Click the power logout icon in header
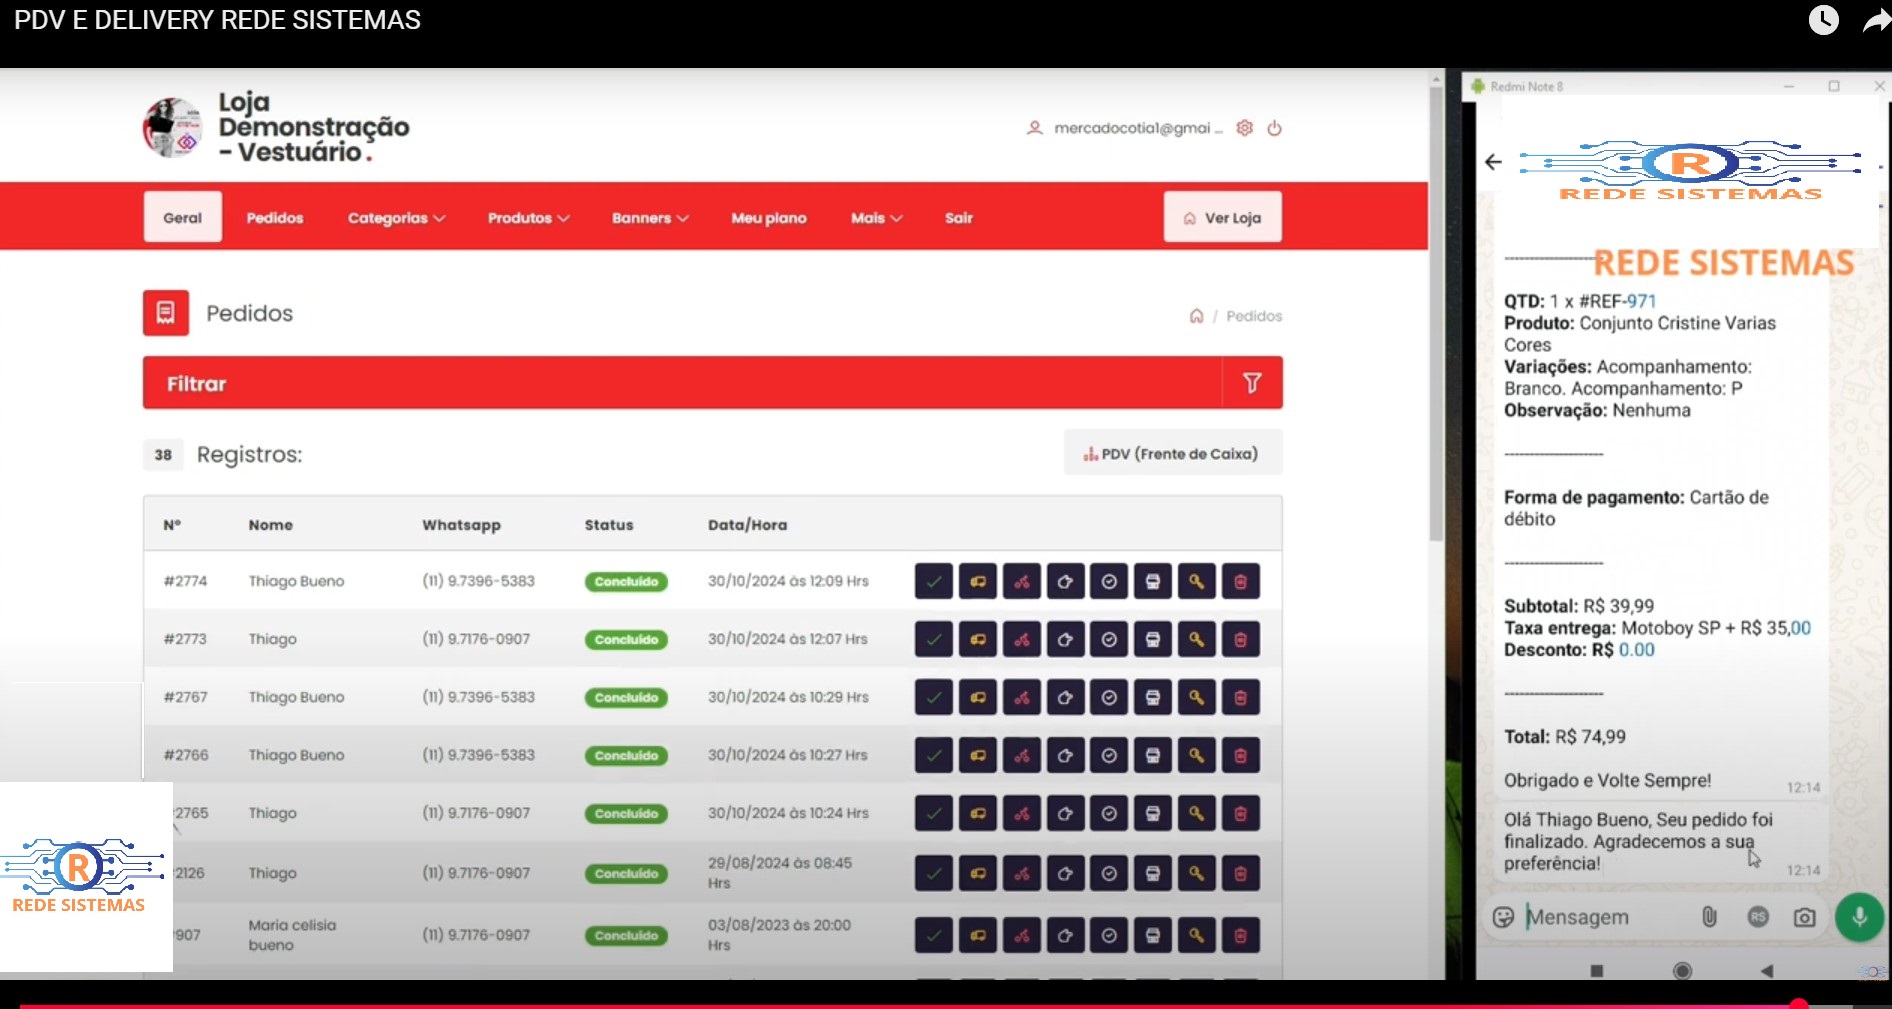 pyautogui.click(x=1274, y=128)
